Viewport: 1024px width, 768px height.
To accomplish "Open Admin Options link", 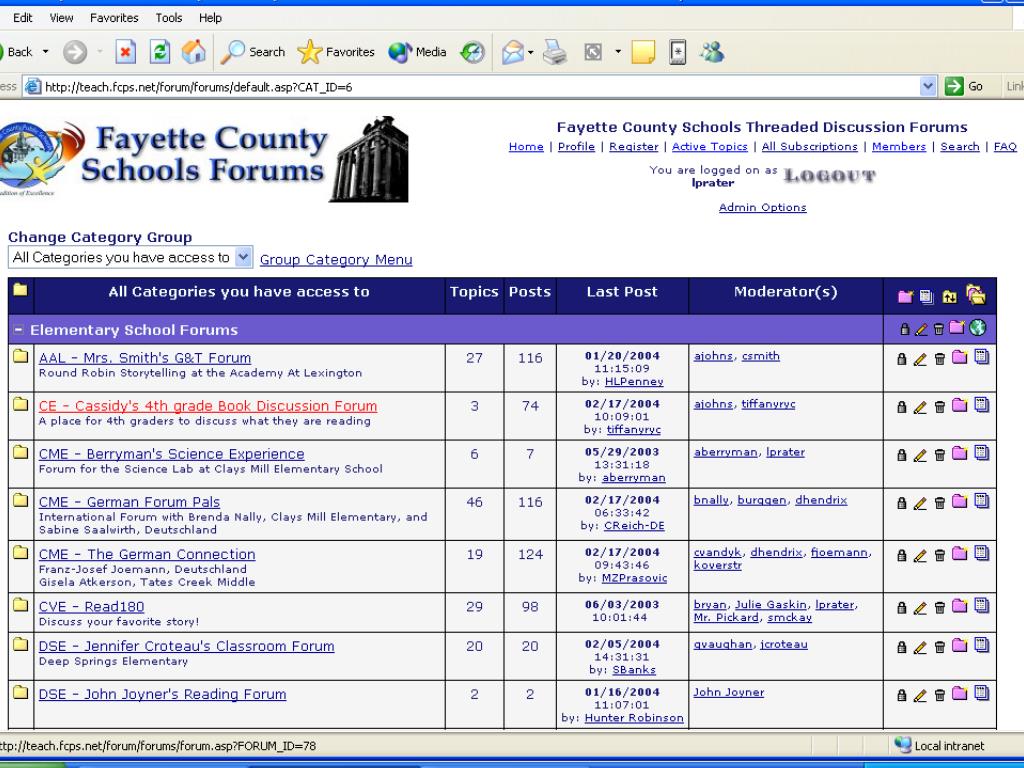I will pos(762,208).
